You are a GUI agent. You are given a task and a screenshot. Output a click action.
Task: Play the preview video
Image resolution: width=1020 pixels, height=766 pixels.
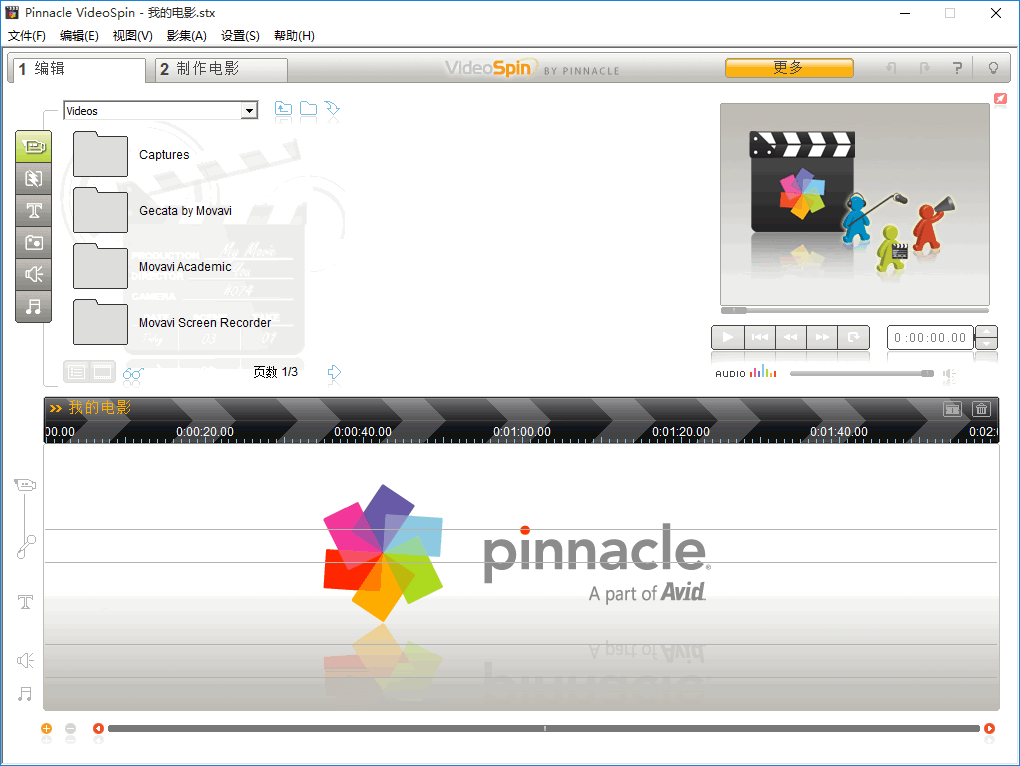click(728, 337)
